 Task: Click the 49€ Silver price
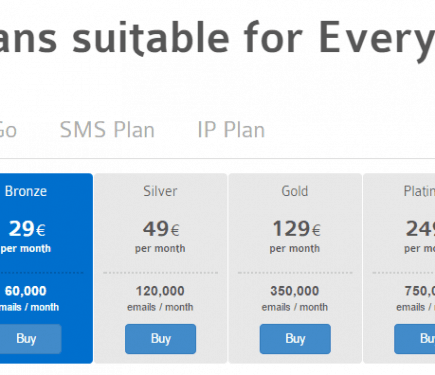(160, 236)
